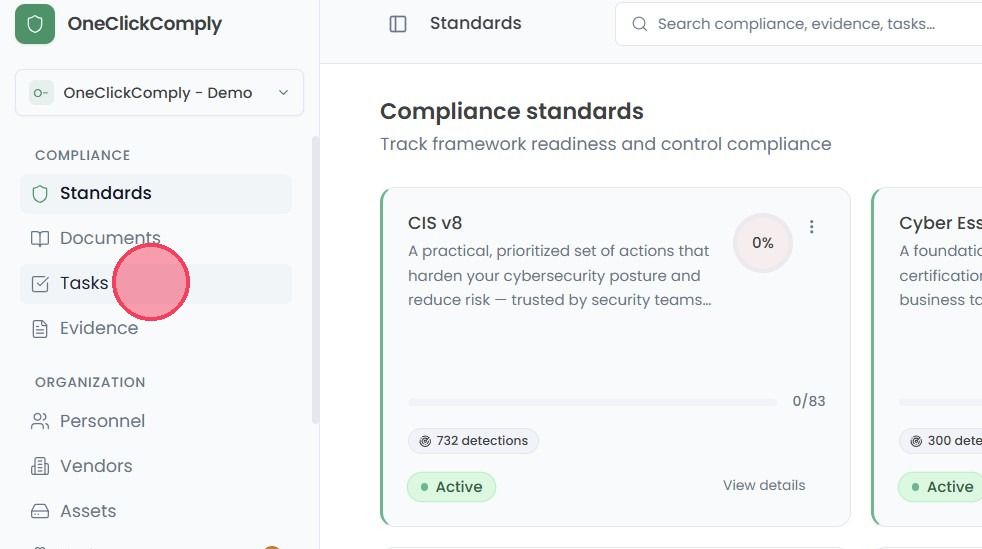Click the Demo organization avatar icon
Image resolution: width=982 pixels, height=549 pixels.
pos(41,93)
